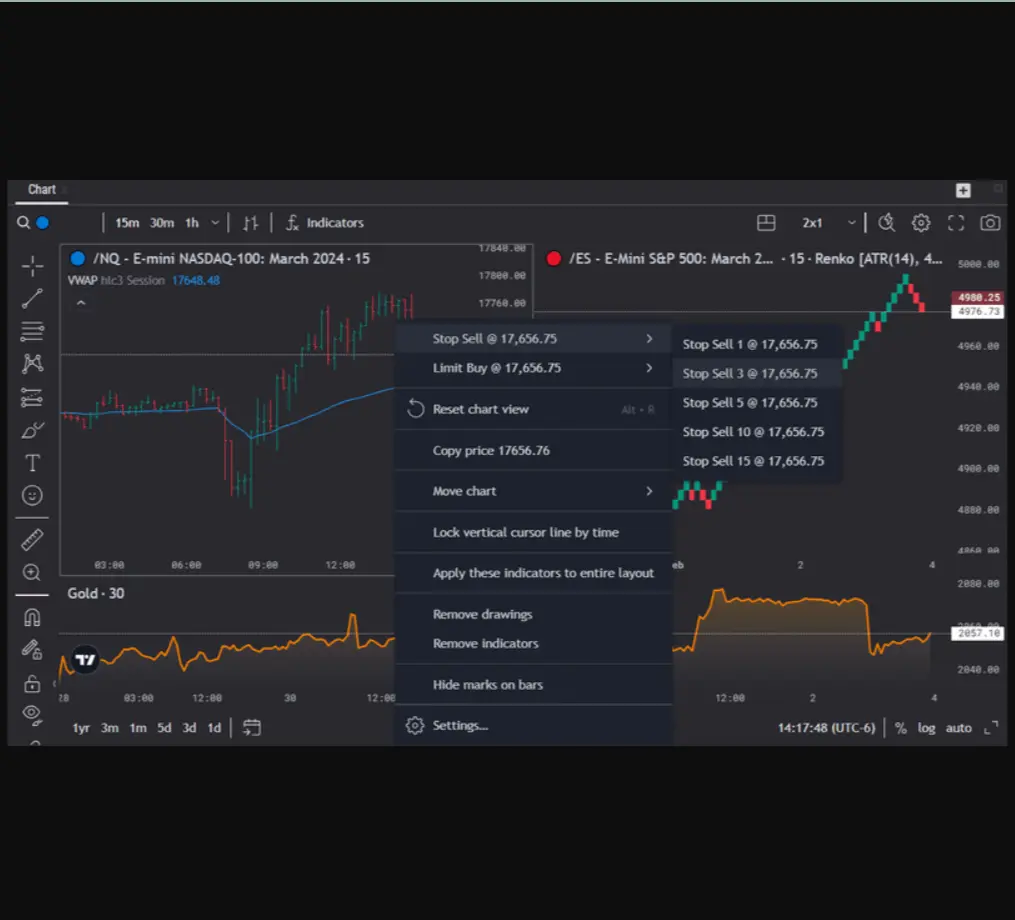1015x920 pixels.
Task: Open the Fibonacci retracement tool
Action: click(32, 330)
